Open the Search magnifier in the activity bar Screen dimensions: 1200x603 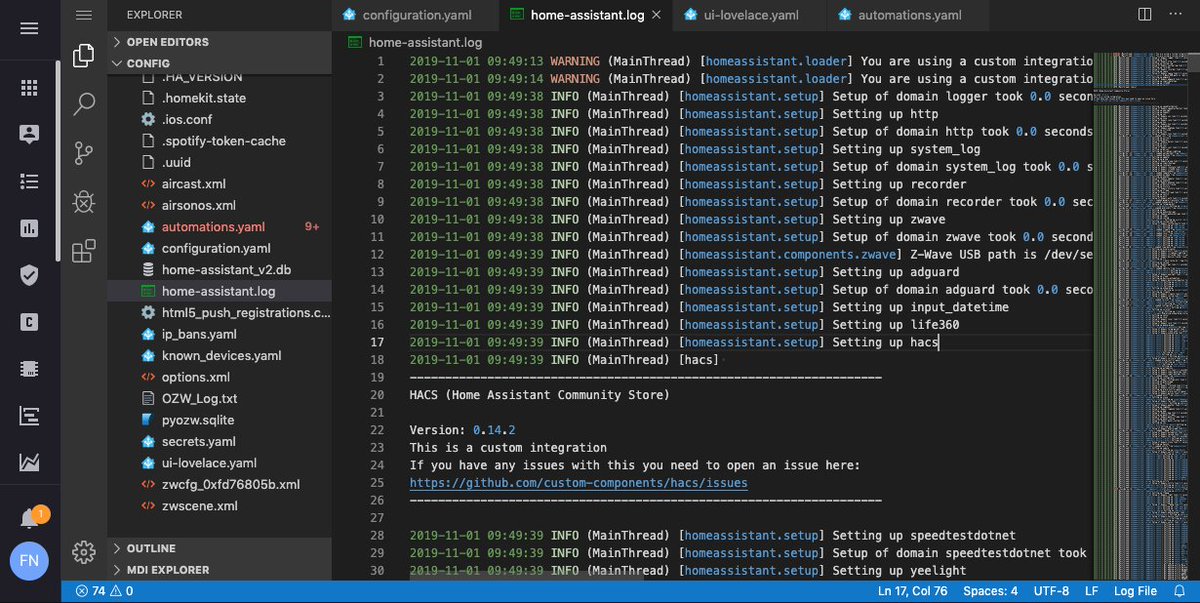pos(84,104)
